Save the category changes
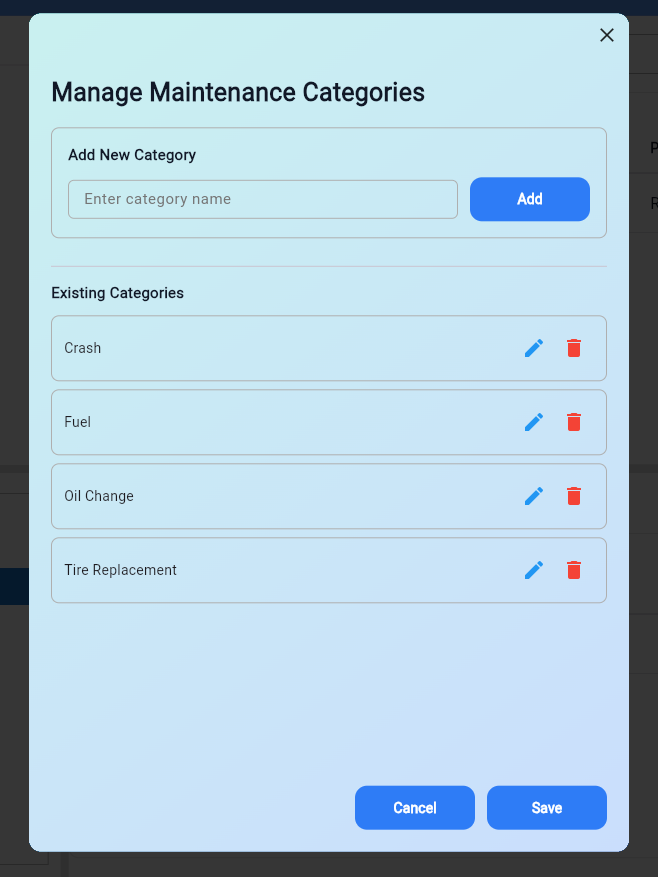 click(546, 808)
